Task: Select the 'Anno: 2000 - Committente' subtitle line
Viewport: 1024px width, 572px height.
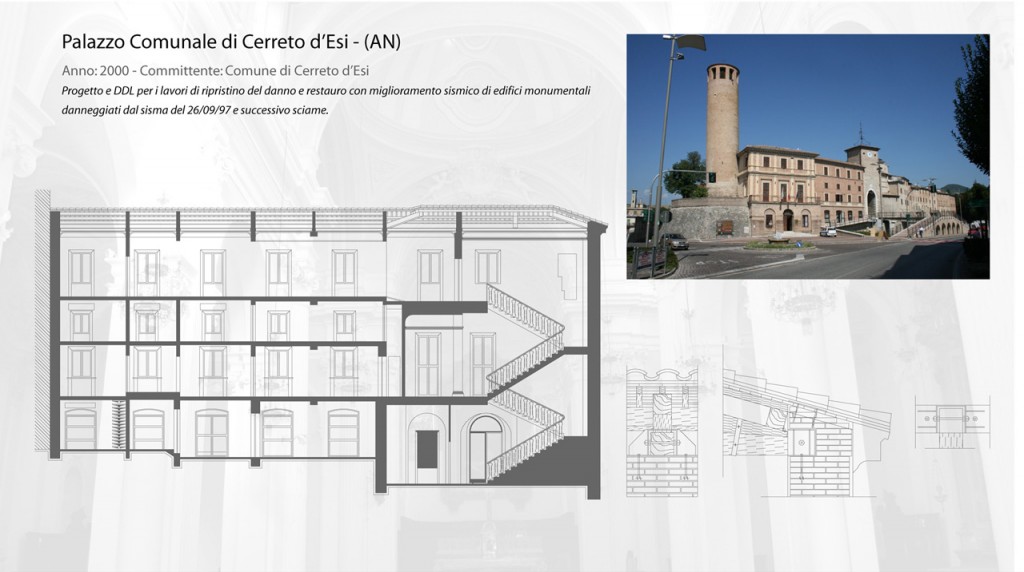Action: coord(216,71)
